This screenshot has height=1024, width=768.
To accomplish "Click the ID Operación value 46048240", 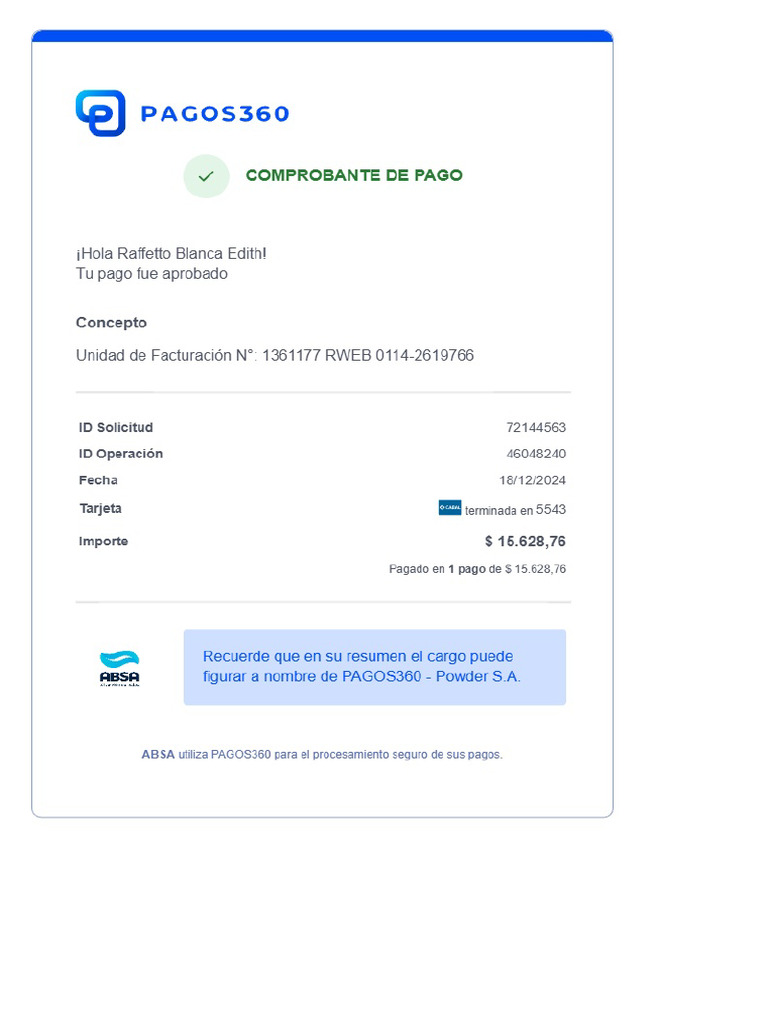I will 536,454.
